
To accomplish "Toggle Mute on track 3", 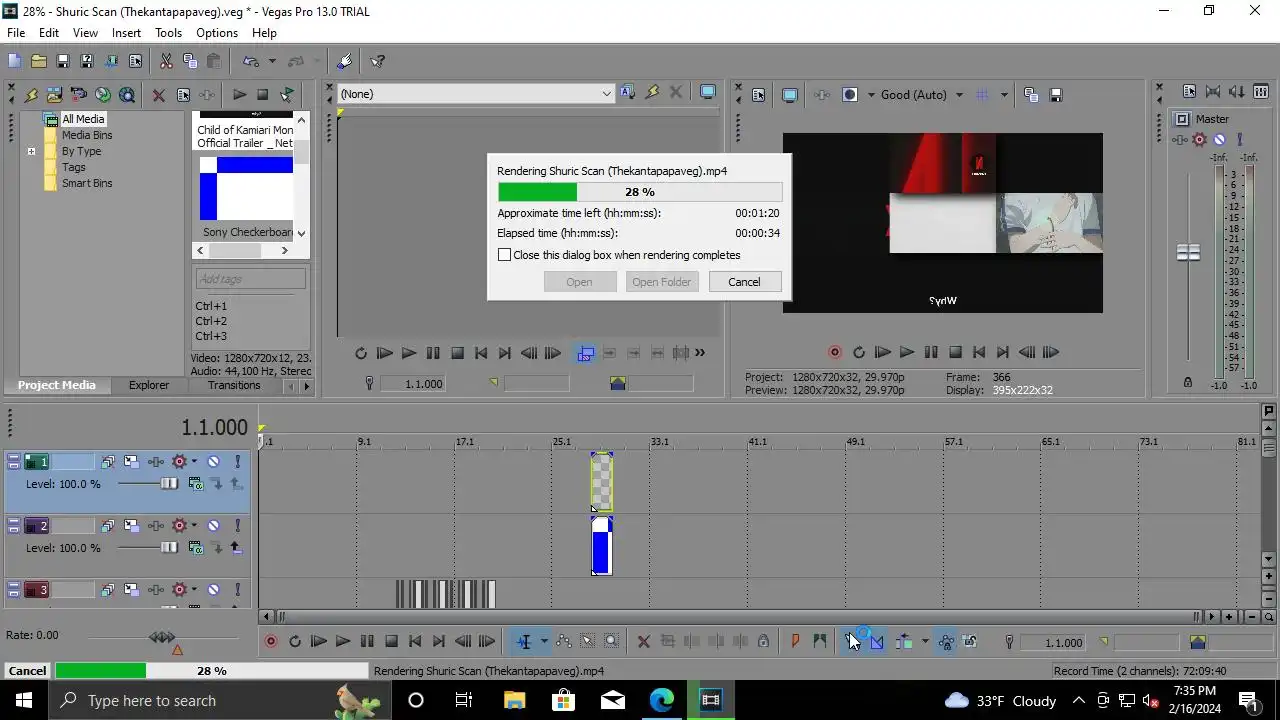I will tap(213, 590).
